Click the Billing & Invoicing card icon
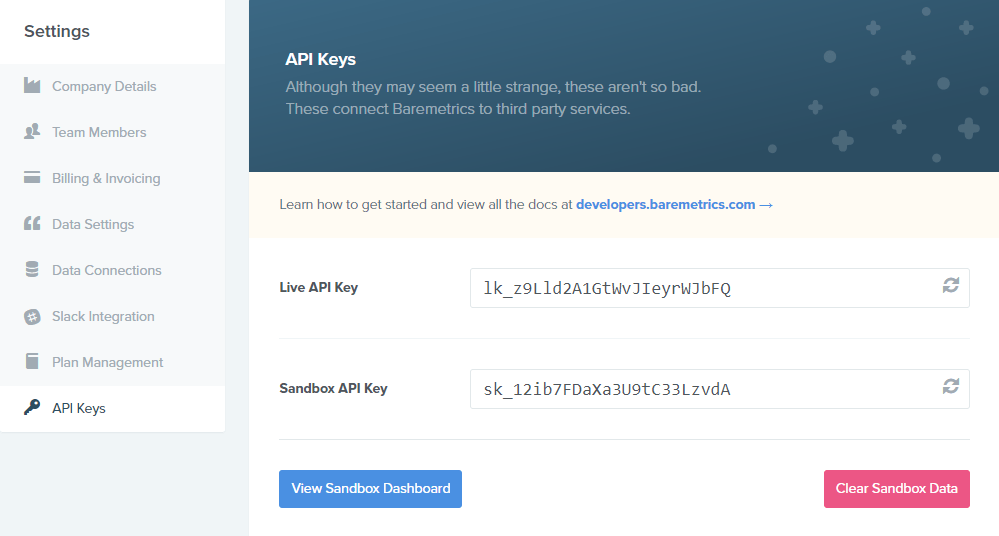 pyautogui.click(x=32, y=177)
